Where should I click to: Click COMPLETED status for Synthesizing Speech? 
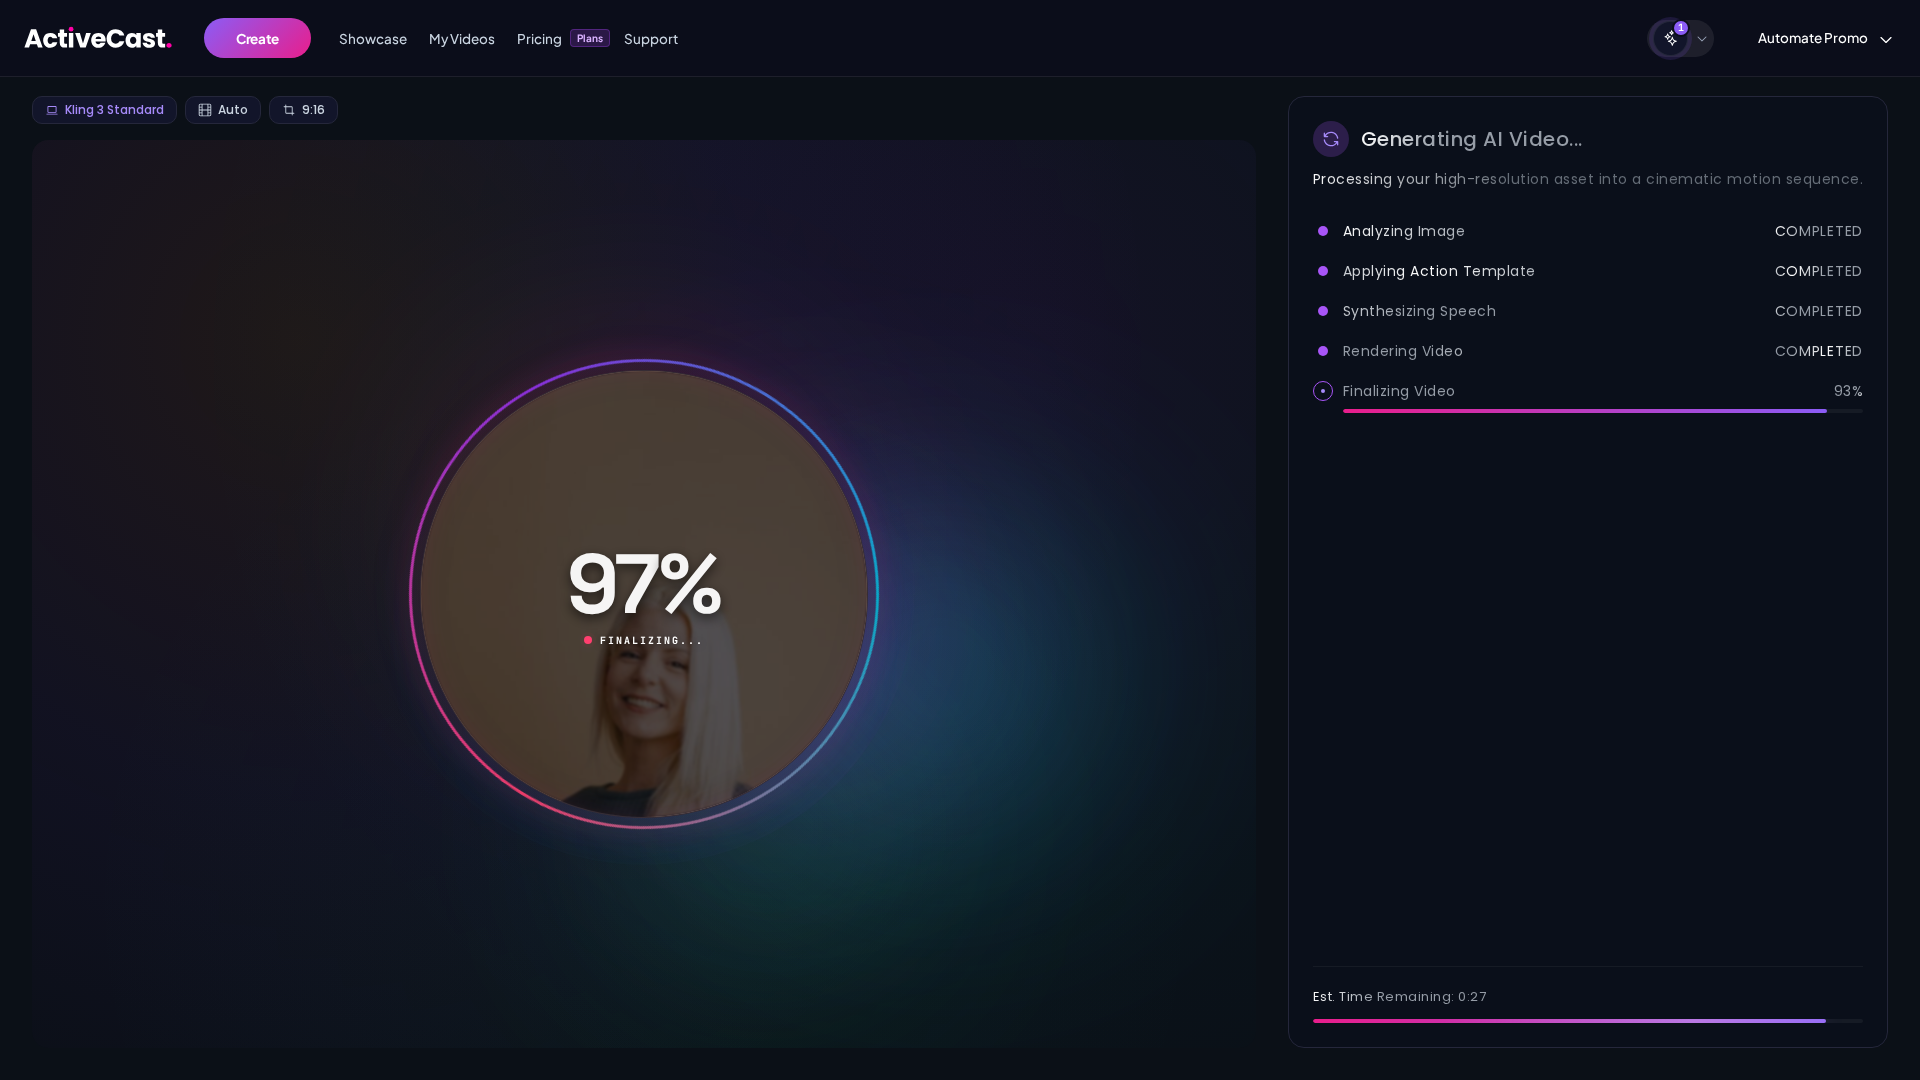1818,311
